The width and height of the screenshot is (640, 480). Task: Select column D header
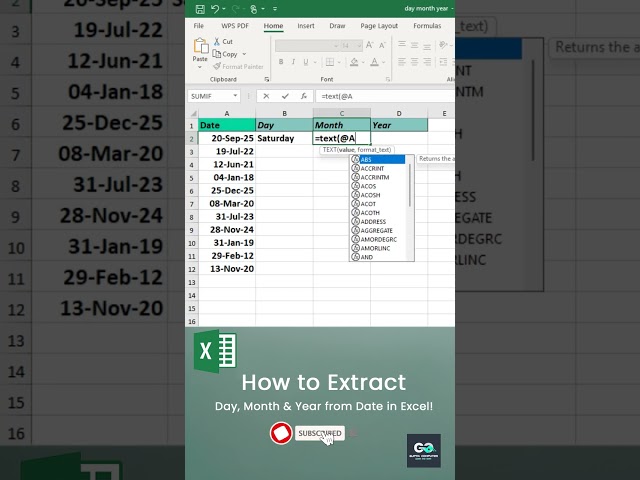pyautogui.click(x=399, y=113)
